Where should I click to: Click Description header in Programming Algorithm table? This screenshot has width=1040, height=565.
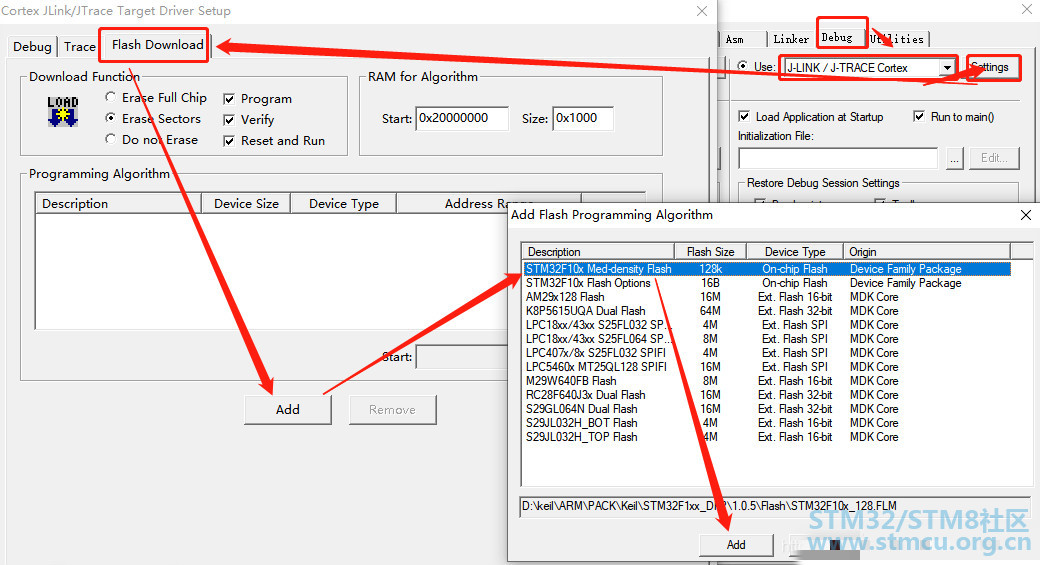tap(118, 204)
